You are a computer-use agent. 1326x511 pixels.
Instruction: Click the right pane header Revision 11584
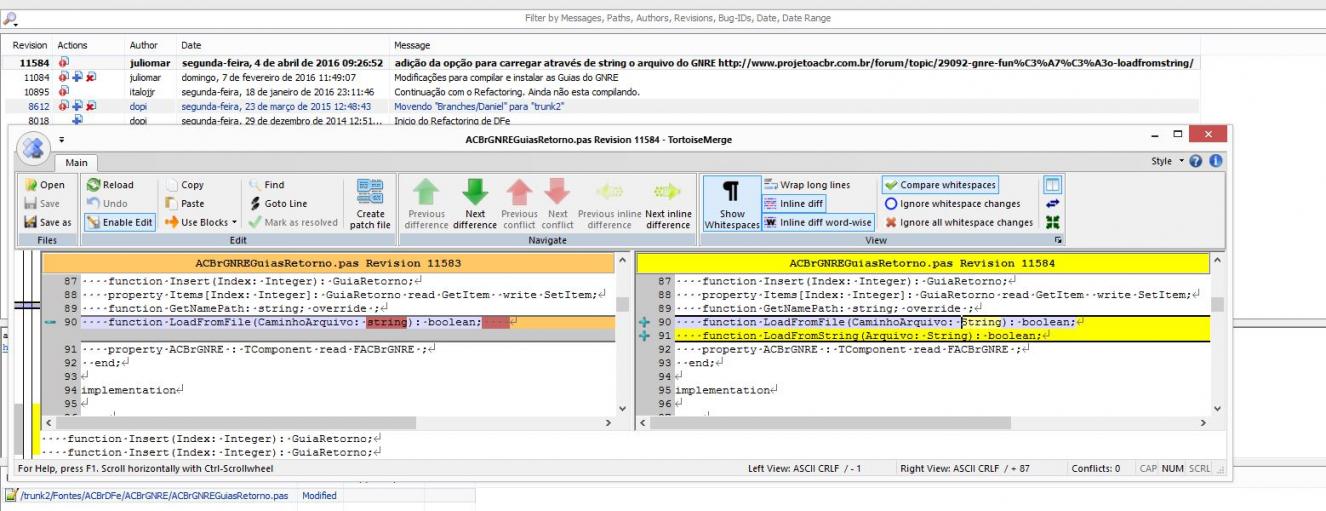pos(923,263)
